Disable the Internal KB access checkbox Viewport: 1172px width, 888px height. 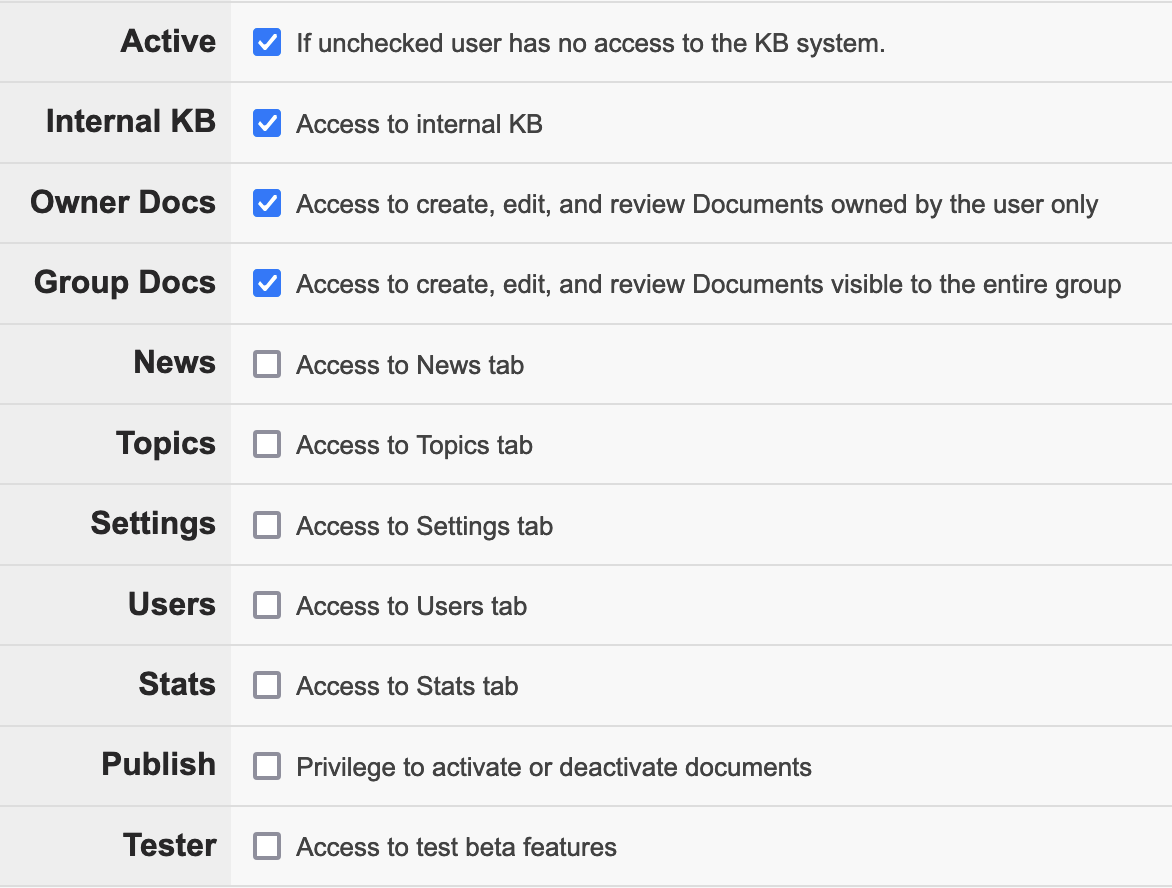(267, 123)
